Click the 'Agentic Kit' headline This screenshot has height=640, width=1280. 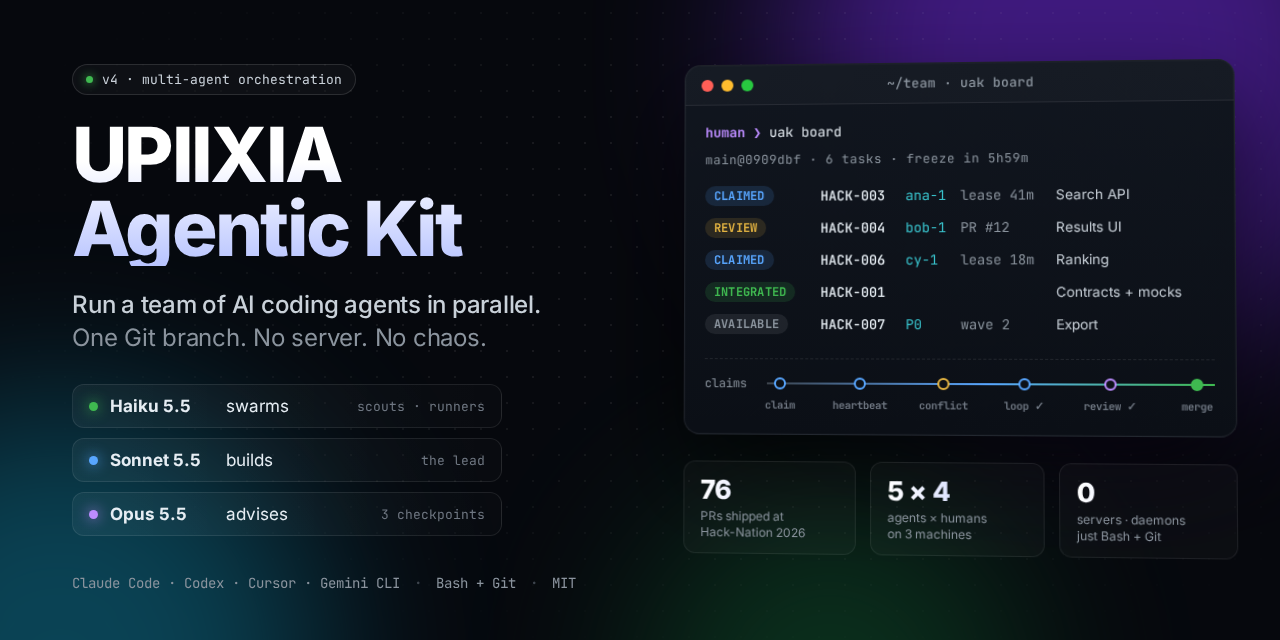tap(268, 231)
